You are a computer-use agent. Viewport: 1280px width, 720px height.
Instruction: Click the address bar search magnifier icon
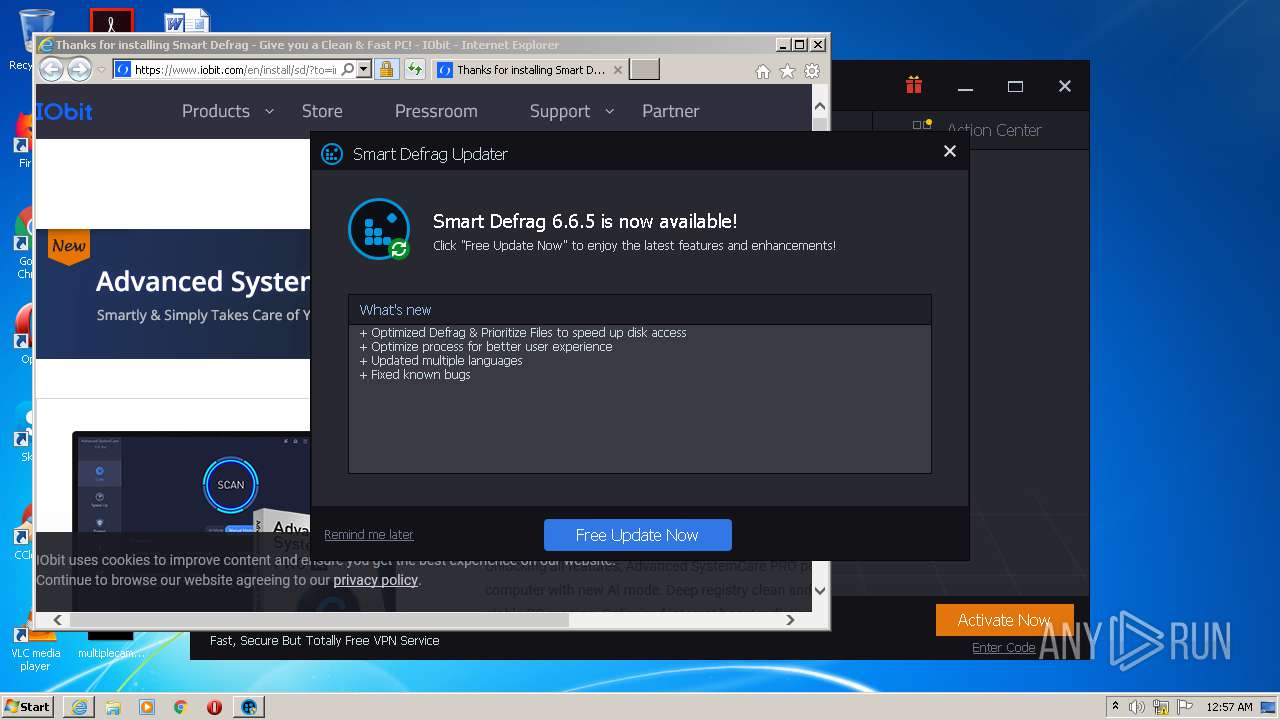(x=347, y=70)
